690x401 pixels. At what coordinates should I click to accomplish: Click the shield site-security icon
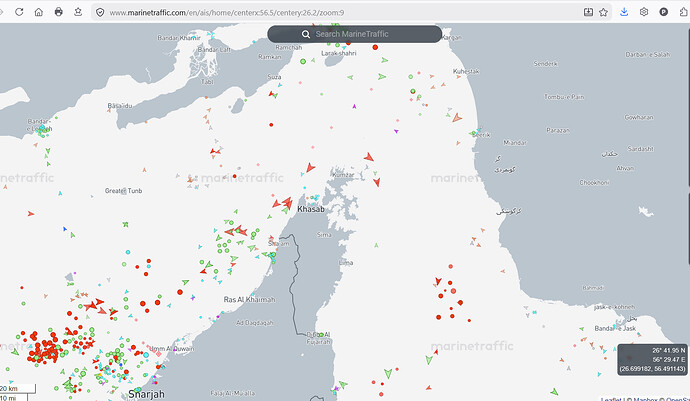100,12
